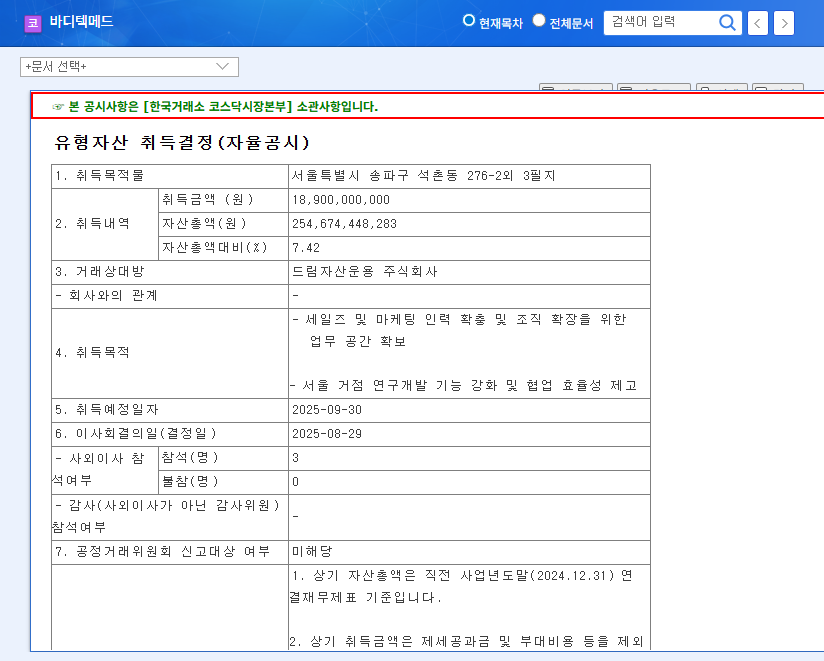Click the cell '2. 취득내역'
This screenshot has height=661, width=824.
pyautogui.click(x=105, y=224)
